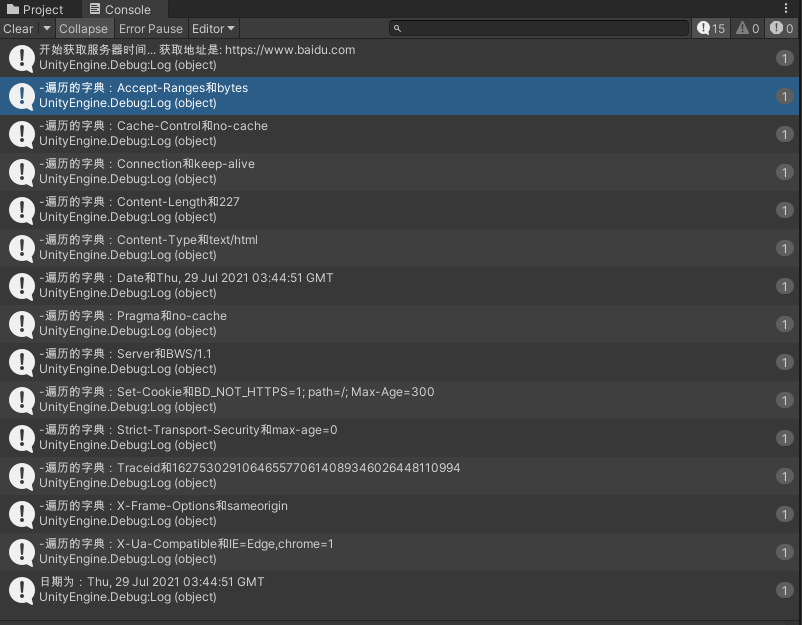Click log icon for Strict-Transport-Security entry
The image size is (802, 625).
pos(21,438)
